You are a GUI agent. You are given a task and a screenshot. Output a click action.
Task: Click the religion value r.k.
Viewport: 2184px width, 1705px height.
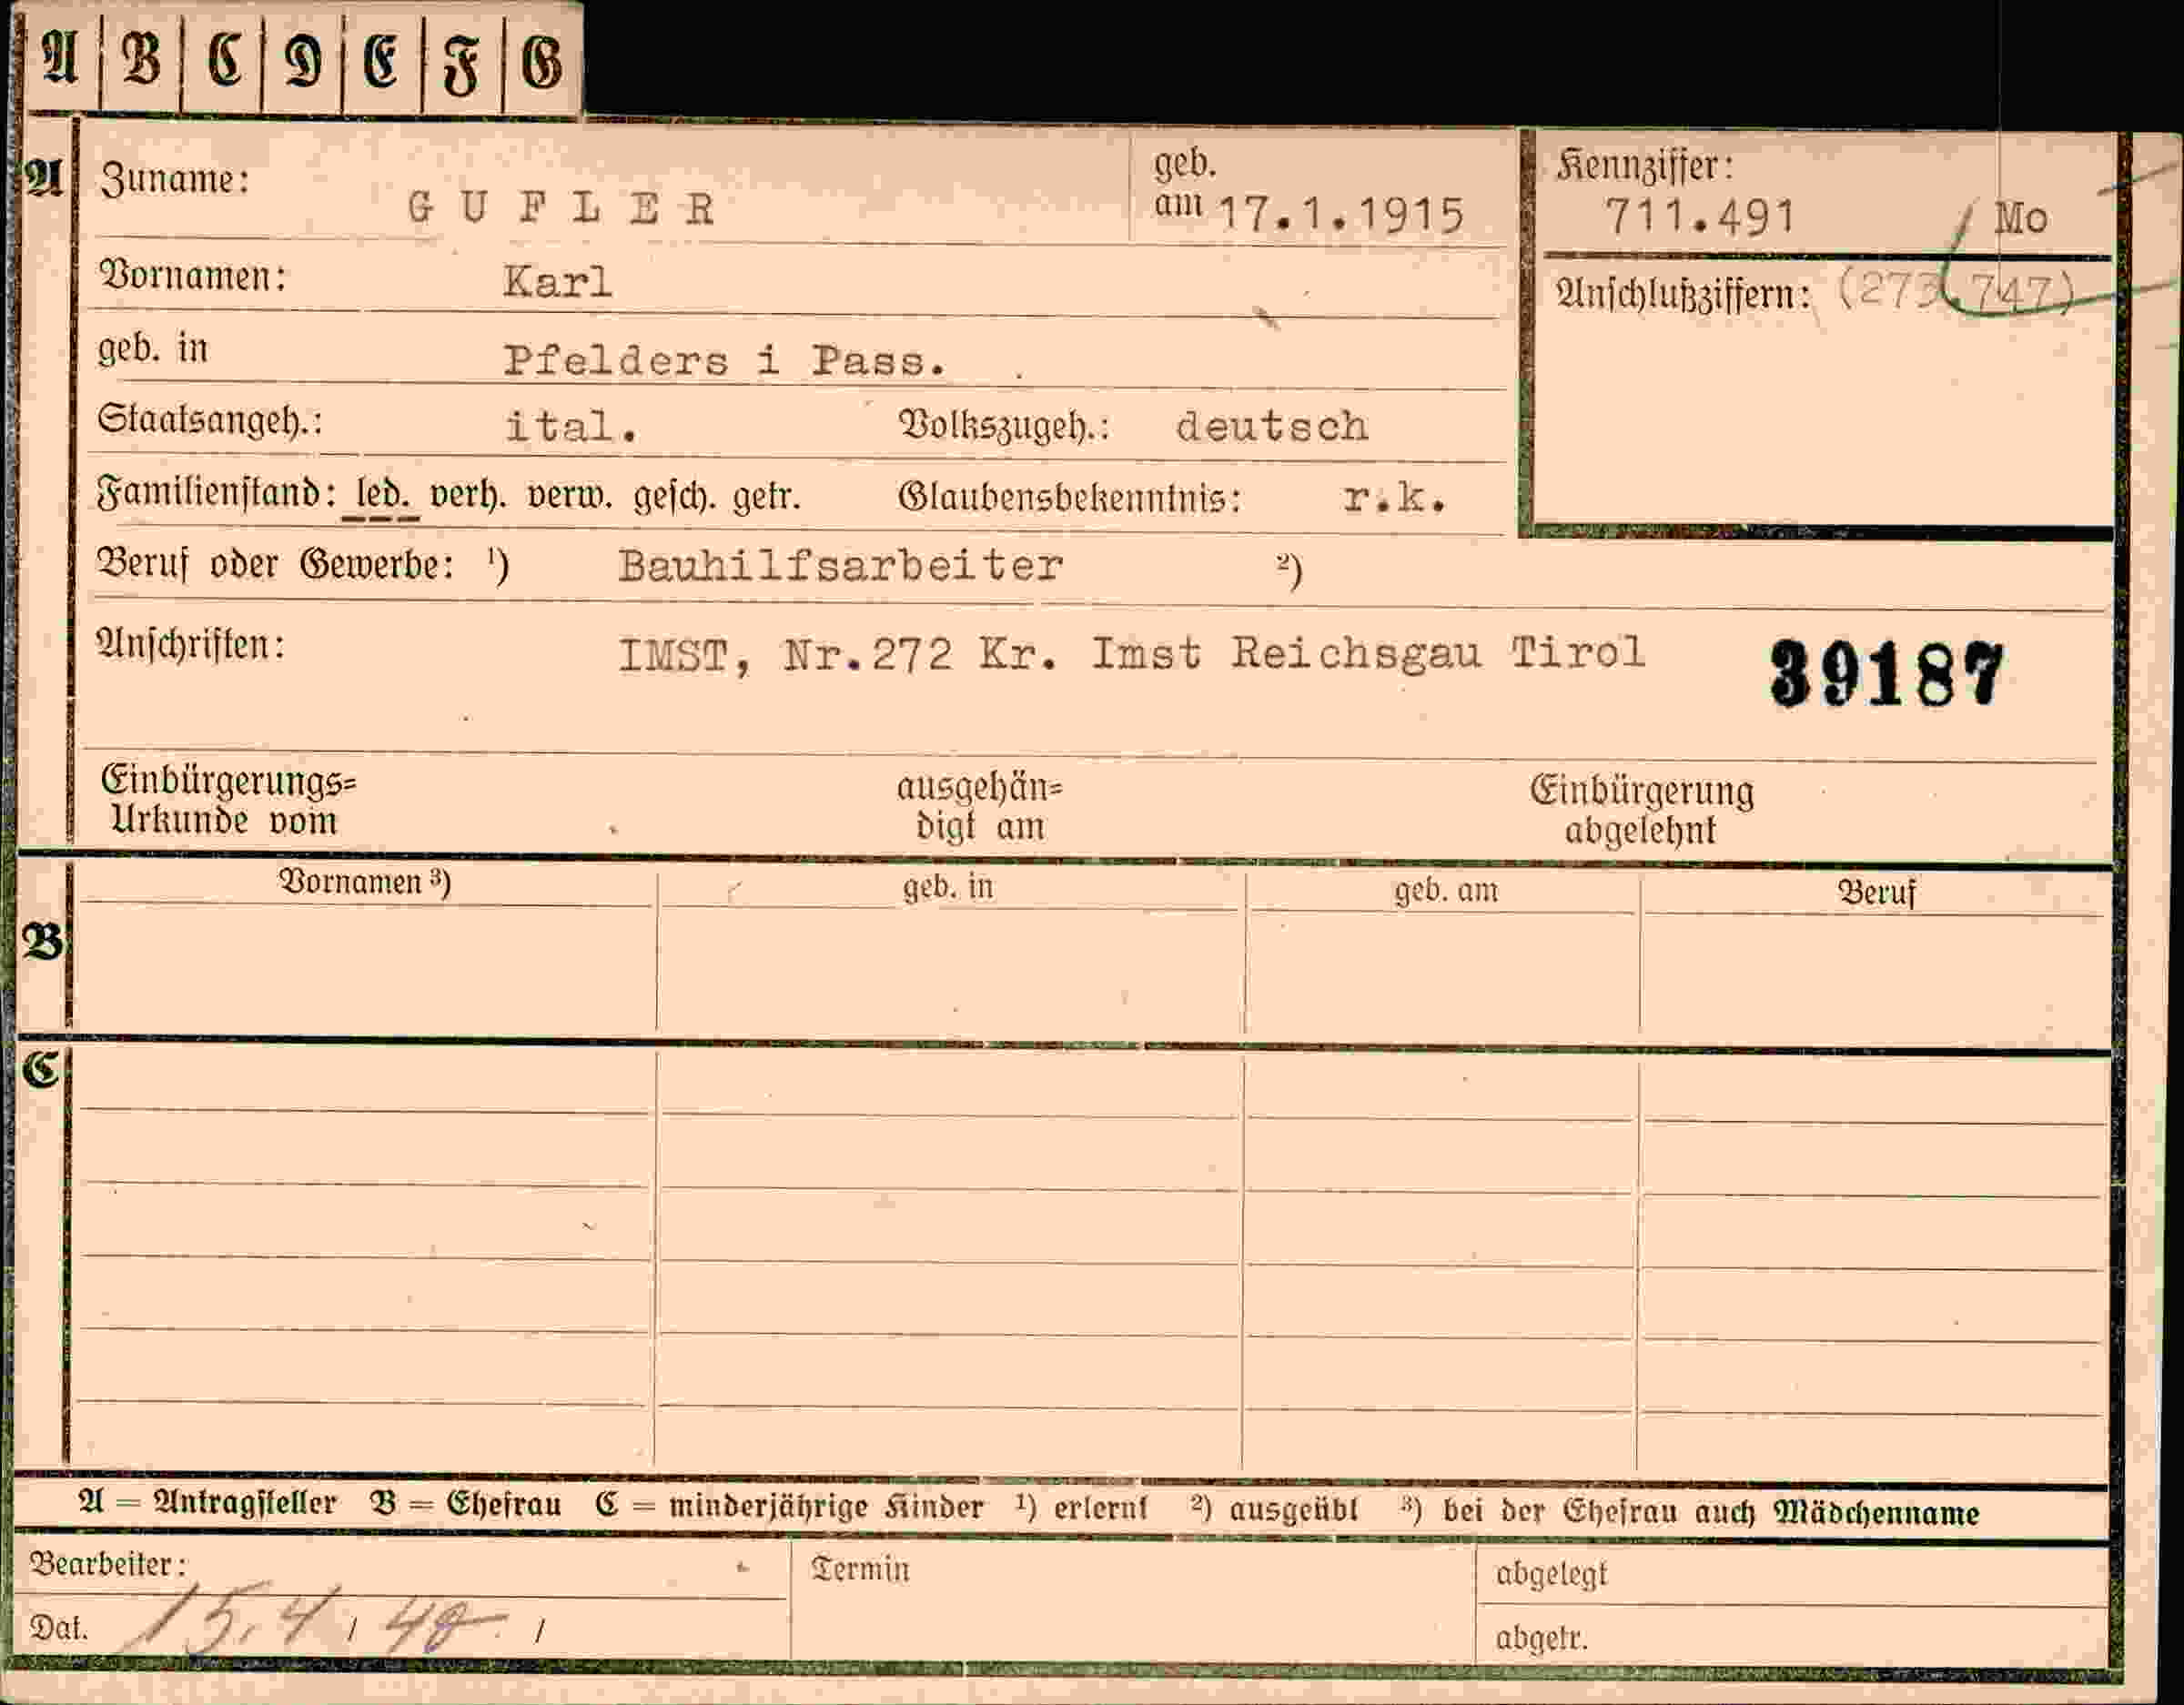pos(1394,497)
